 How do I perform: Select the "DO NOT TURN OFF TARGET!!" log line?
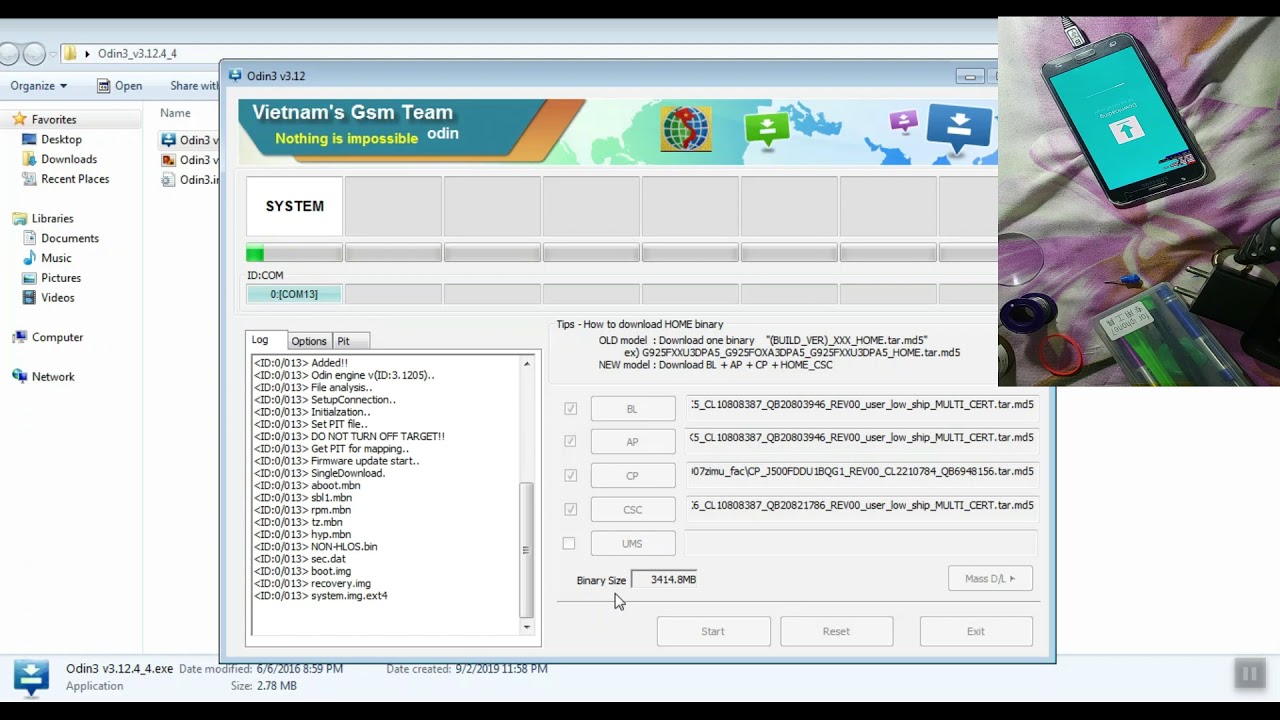pyautogui.click(x=349, y=437)
